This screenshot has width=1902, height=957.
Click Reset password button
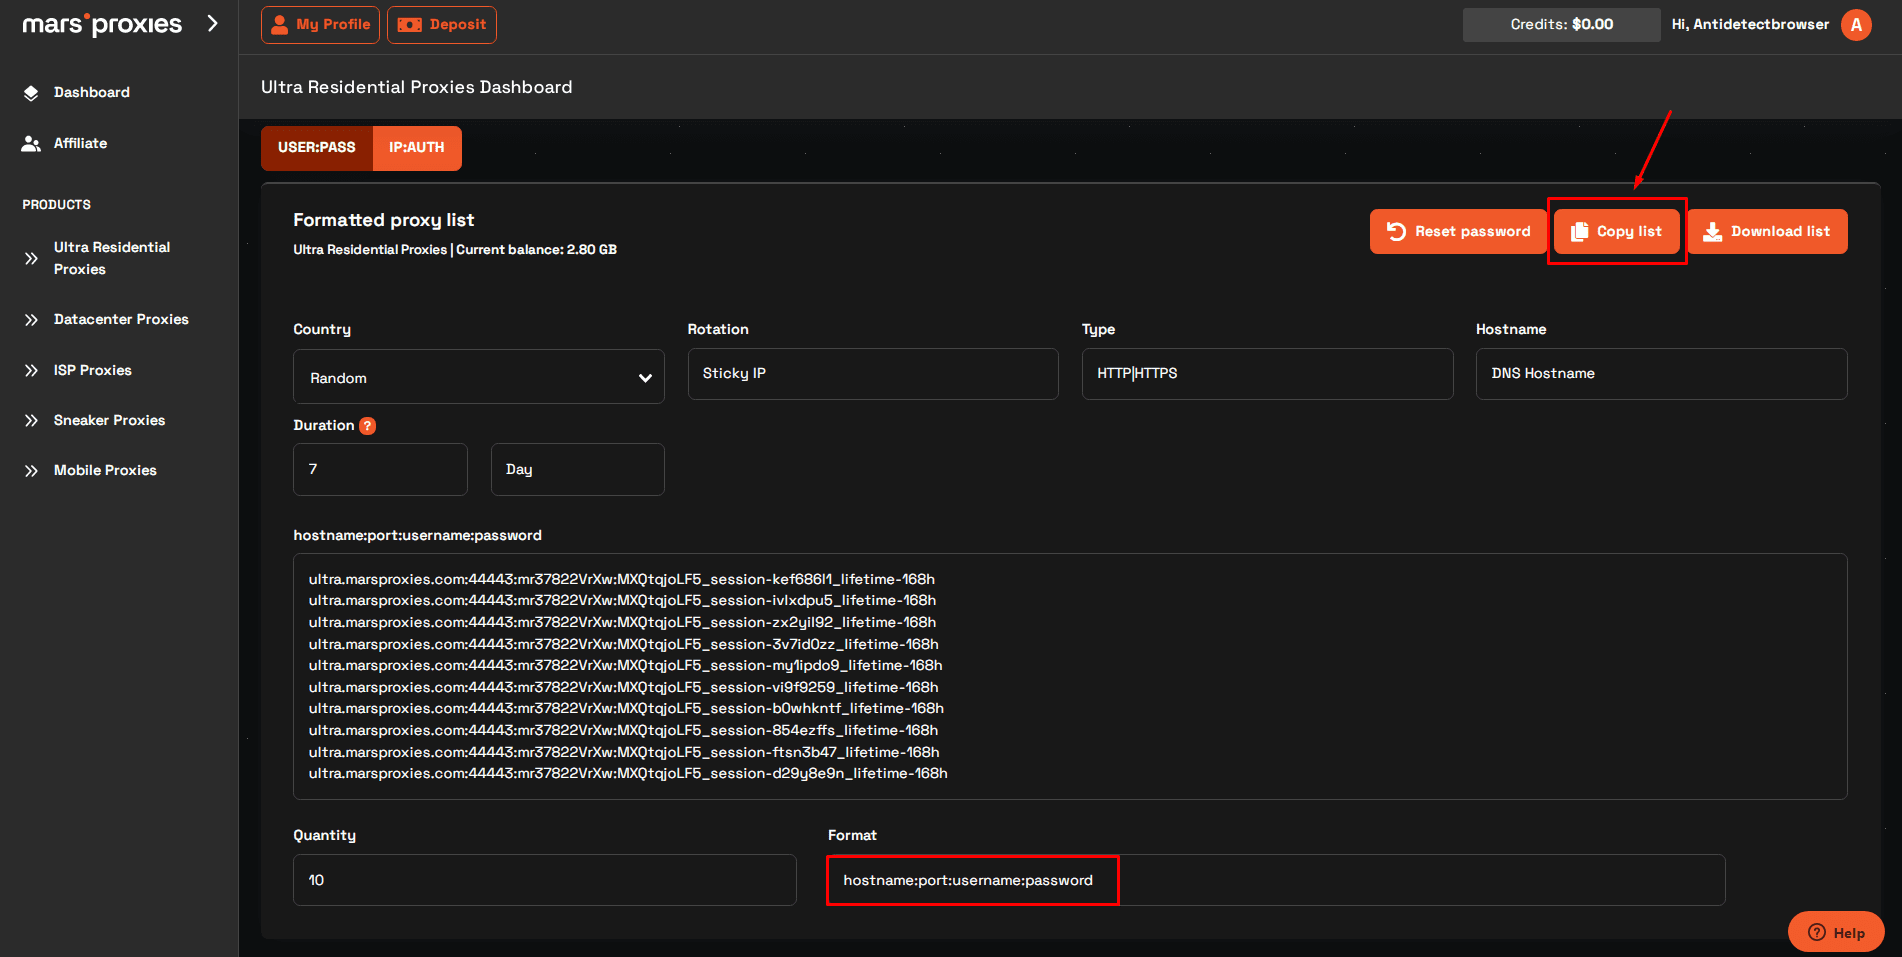[1458, 231]
